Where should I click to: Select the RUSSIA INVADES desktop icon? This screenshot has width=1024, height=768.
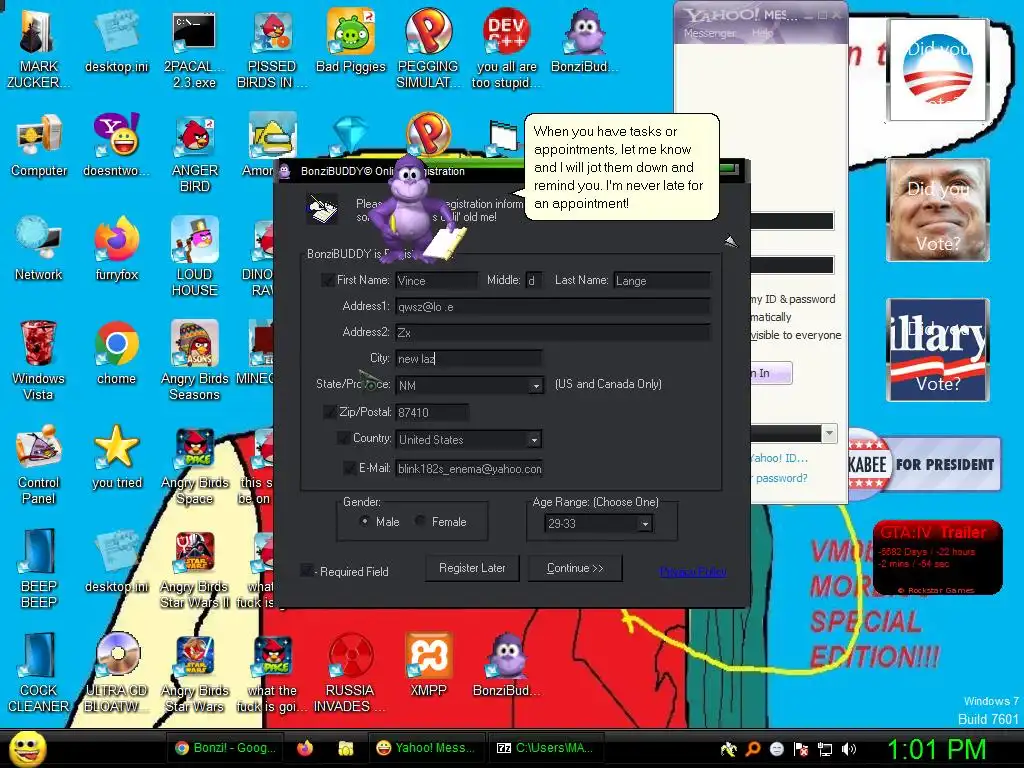349,673
